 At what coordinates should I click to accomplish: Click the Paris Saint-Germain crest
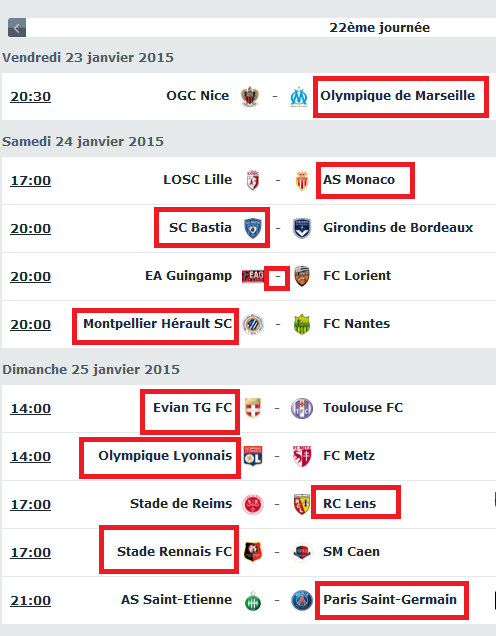(x=302, y=600)
